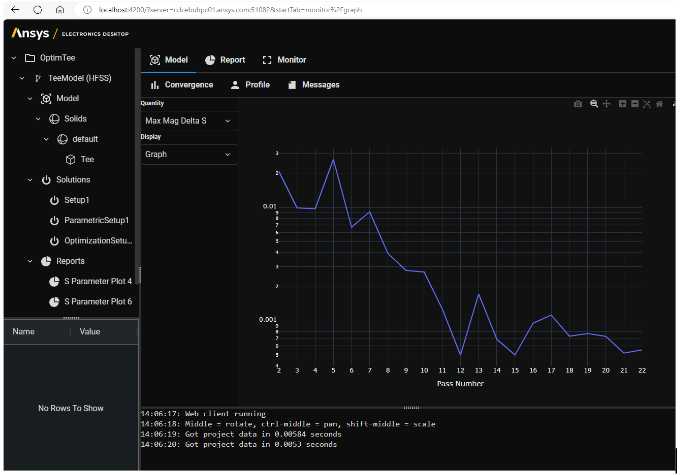
Task: Click the 'Middle = rotate' log line
Action: [x=288, y=424]
